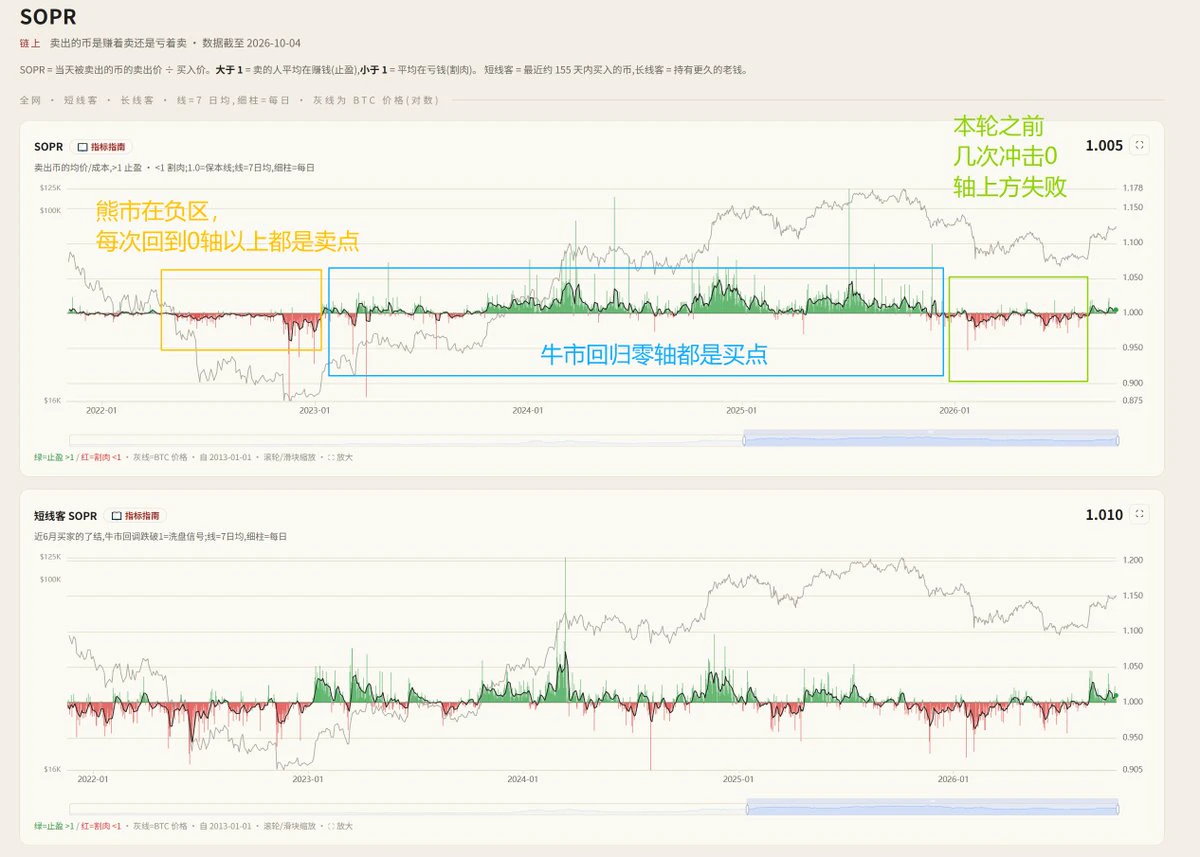Click 灰线=BTC 价格 in the 短线客 SOPR footer

(160, 826)
